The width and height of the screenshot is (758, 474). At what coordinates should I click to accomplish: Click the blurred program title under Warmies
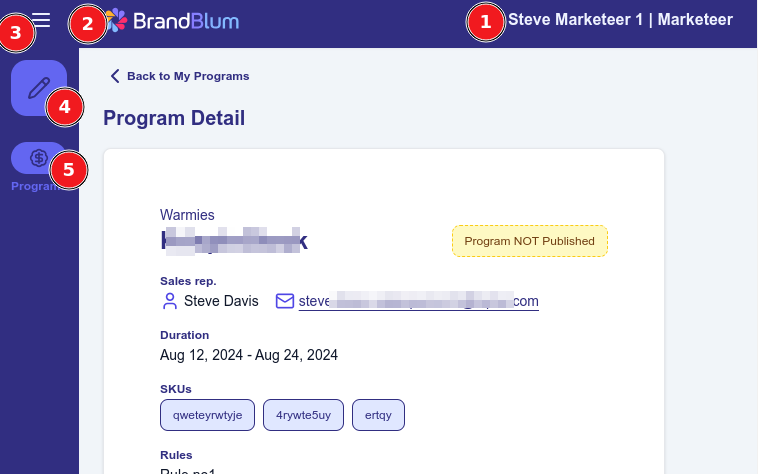point(234,240)
